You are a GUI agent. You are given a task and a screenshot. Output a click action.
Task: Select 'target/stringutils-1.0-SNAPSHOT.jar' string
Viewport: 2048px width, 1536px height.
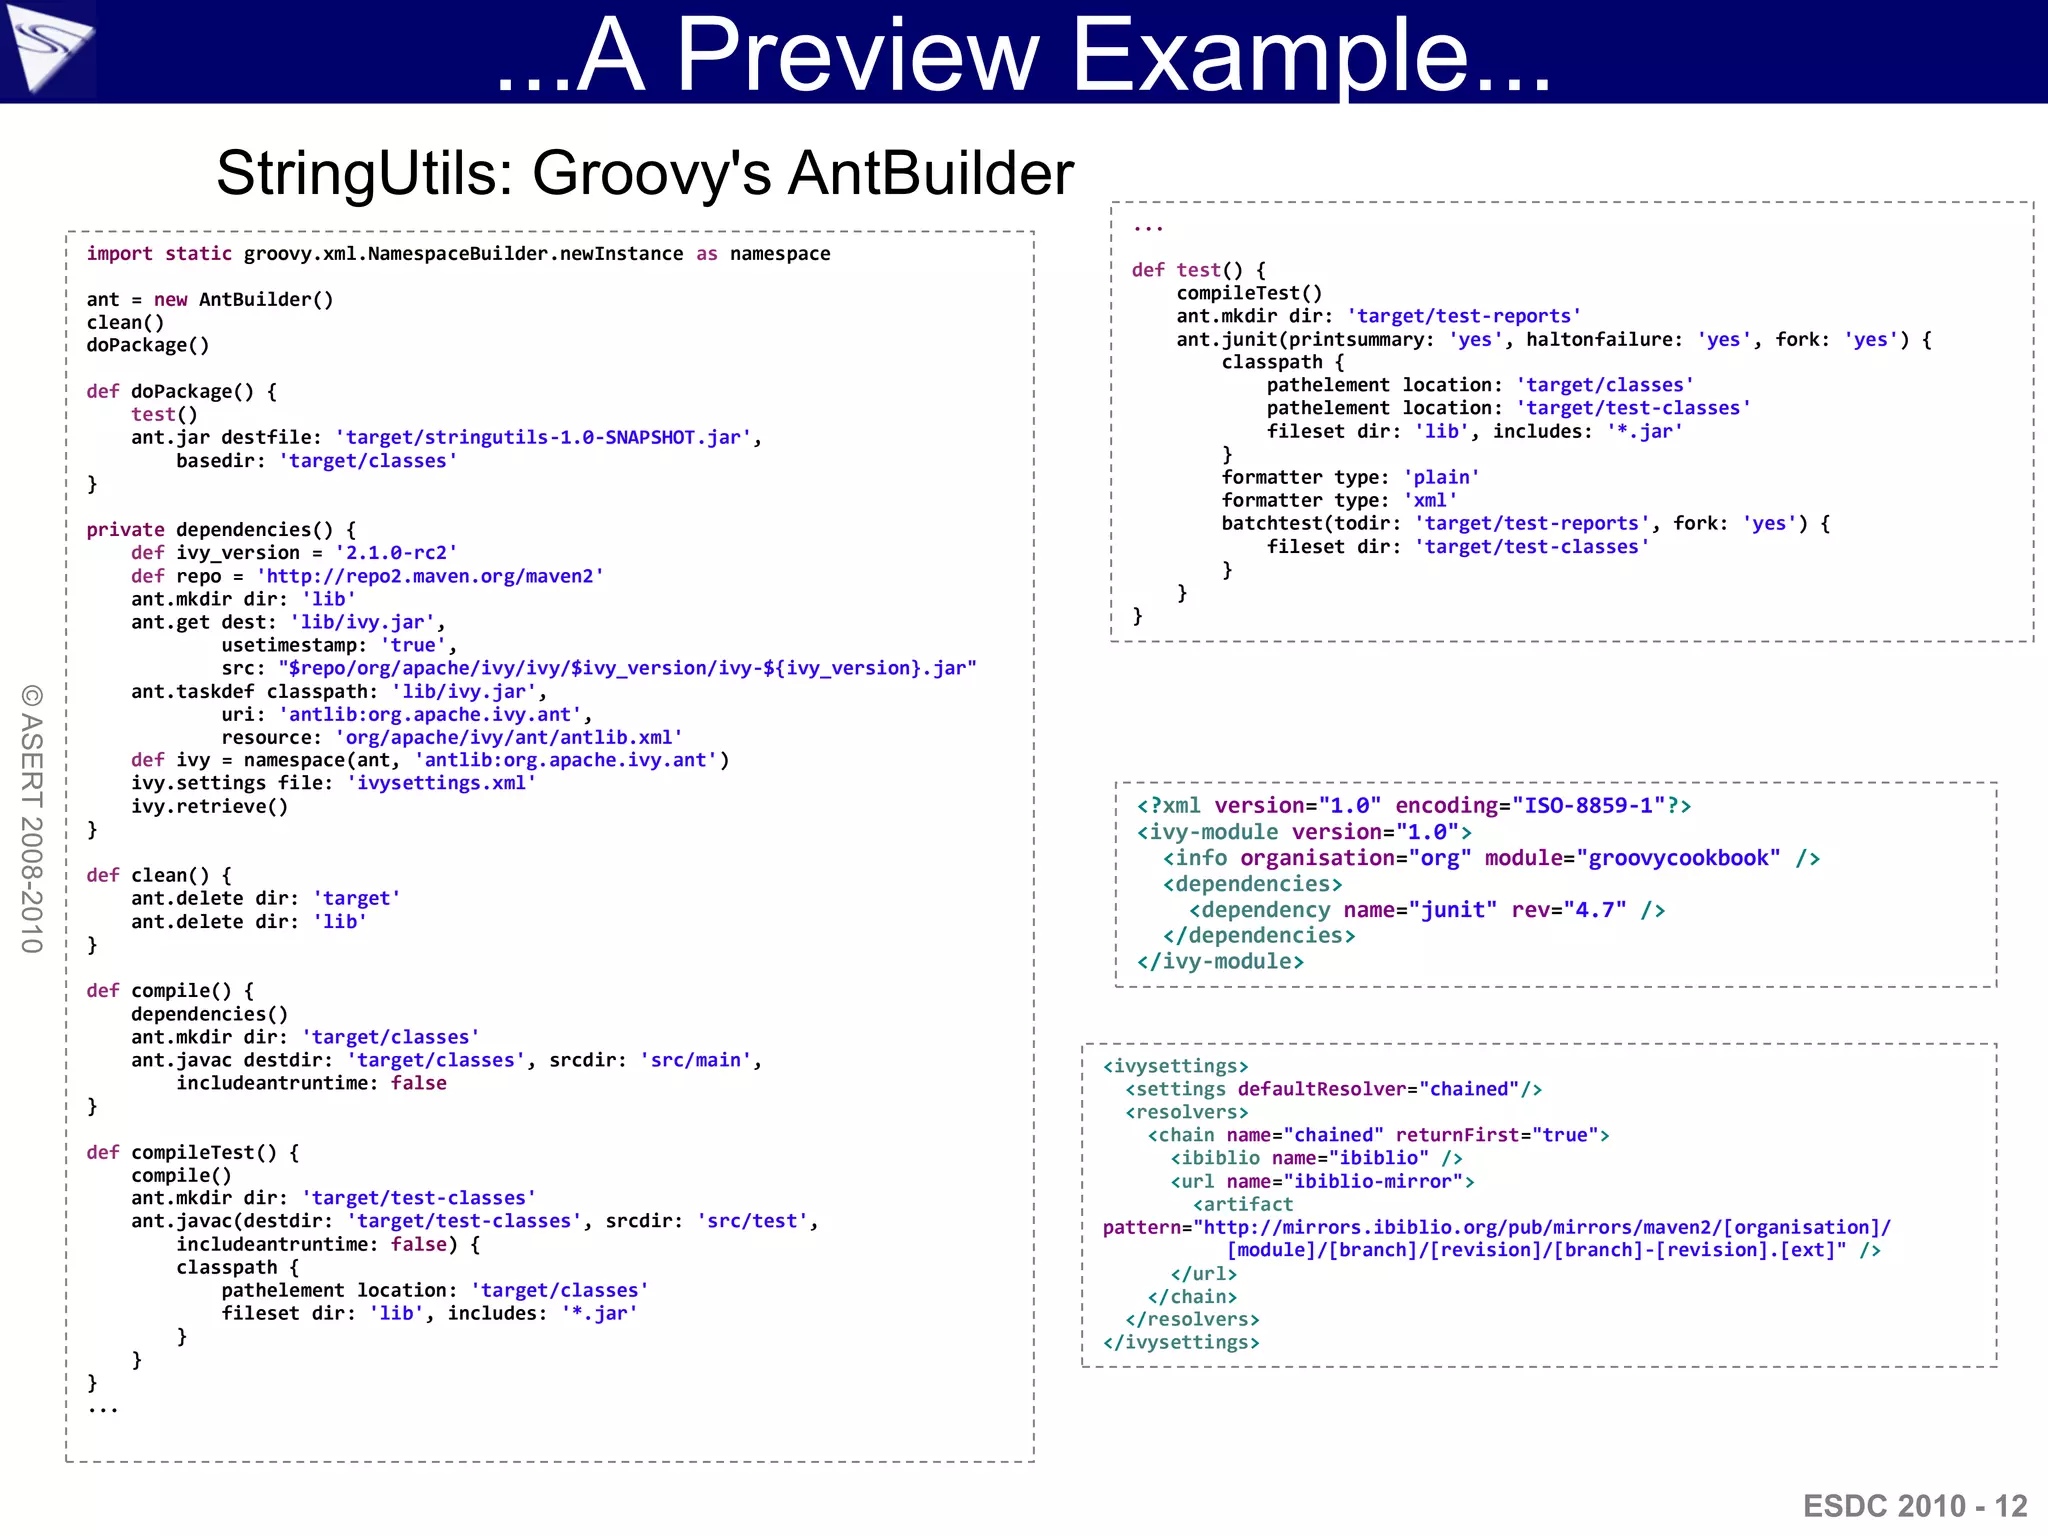coord(543,438)
